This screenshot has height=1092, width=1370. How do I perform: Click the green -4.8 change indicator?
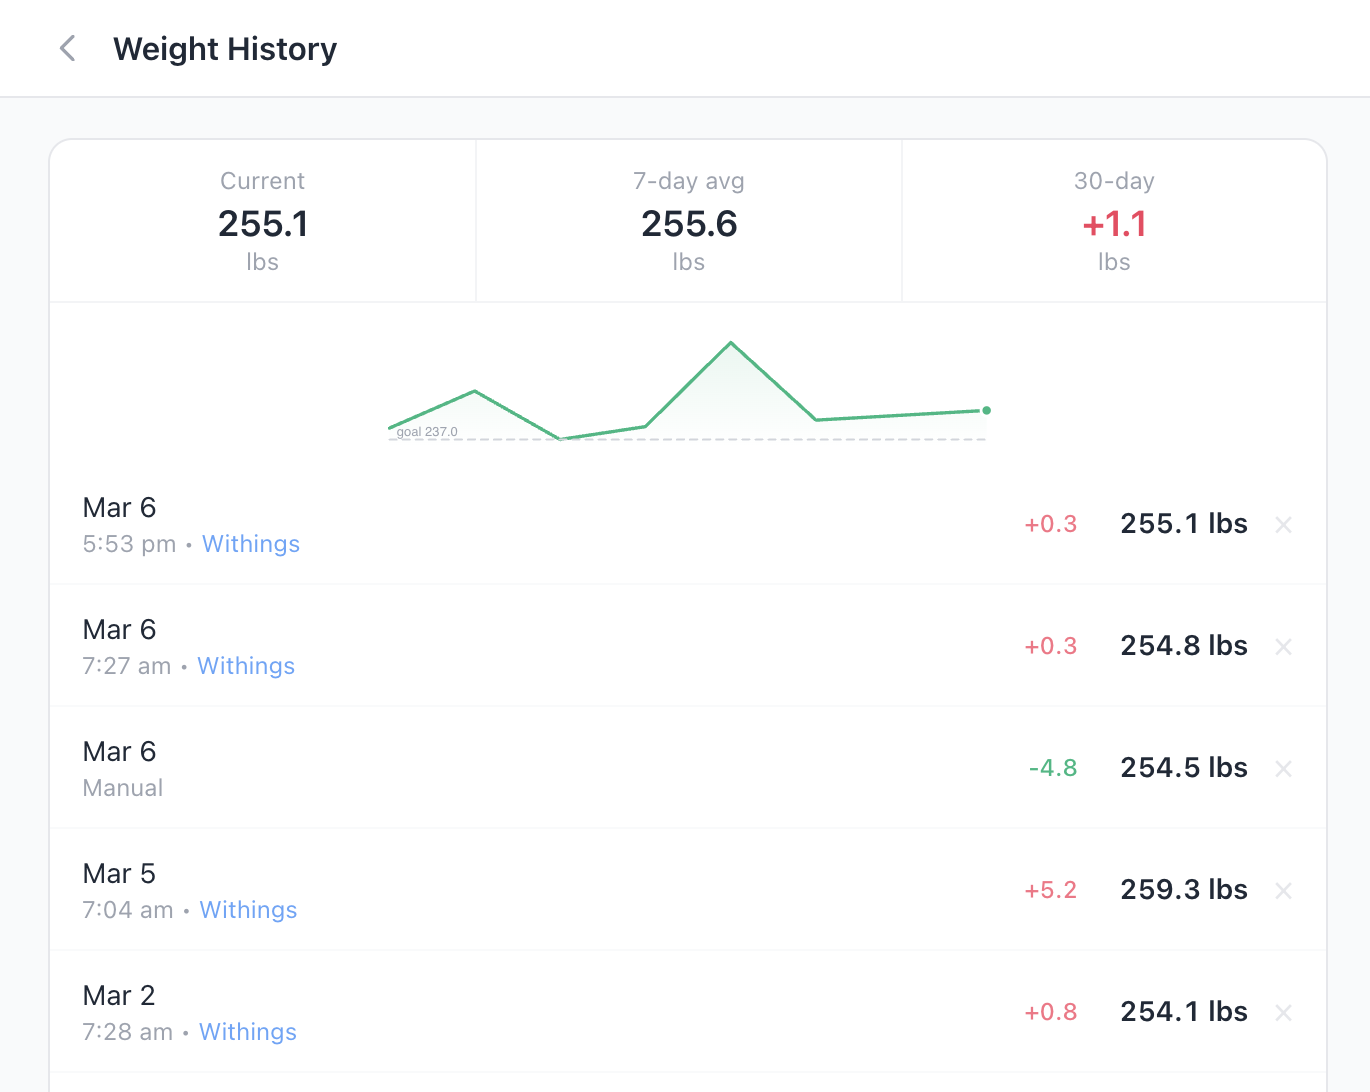point(1051,768)
